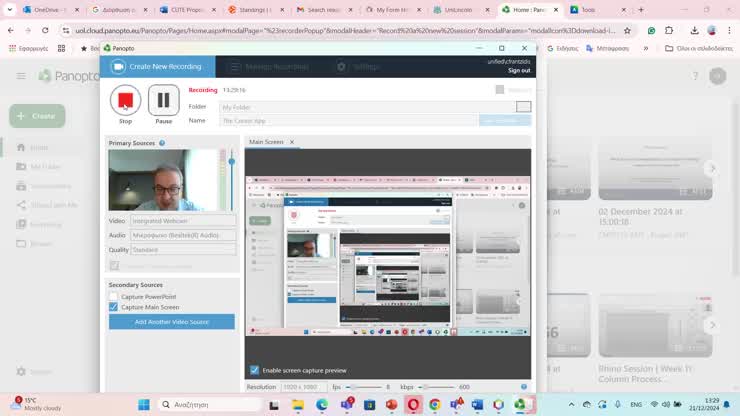Open the Gmail Search results browser tab
Viewport: 740px width, 416px height.
325,9
